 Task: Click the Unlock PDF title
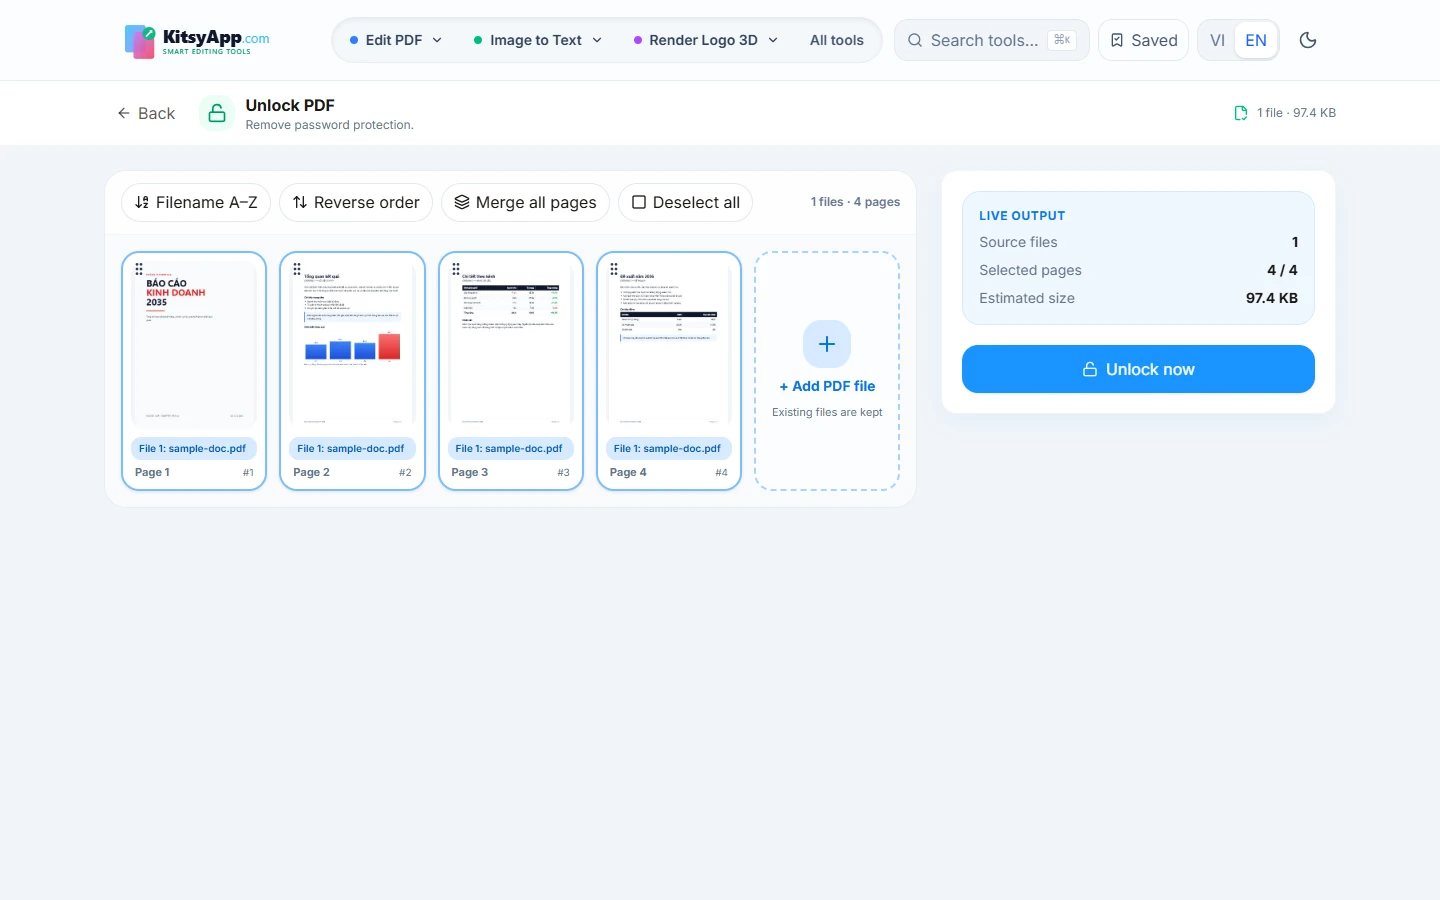click(290, 105)
